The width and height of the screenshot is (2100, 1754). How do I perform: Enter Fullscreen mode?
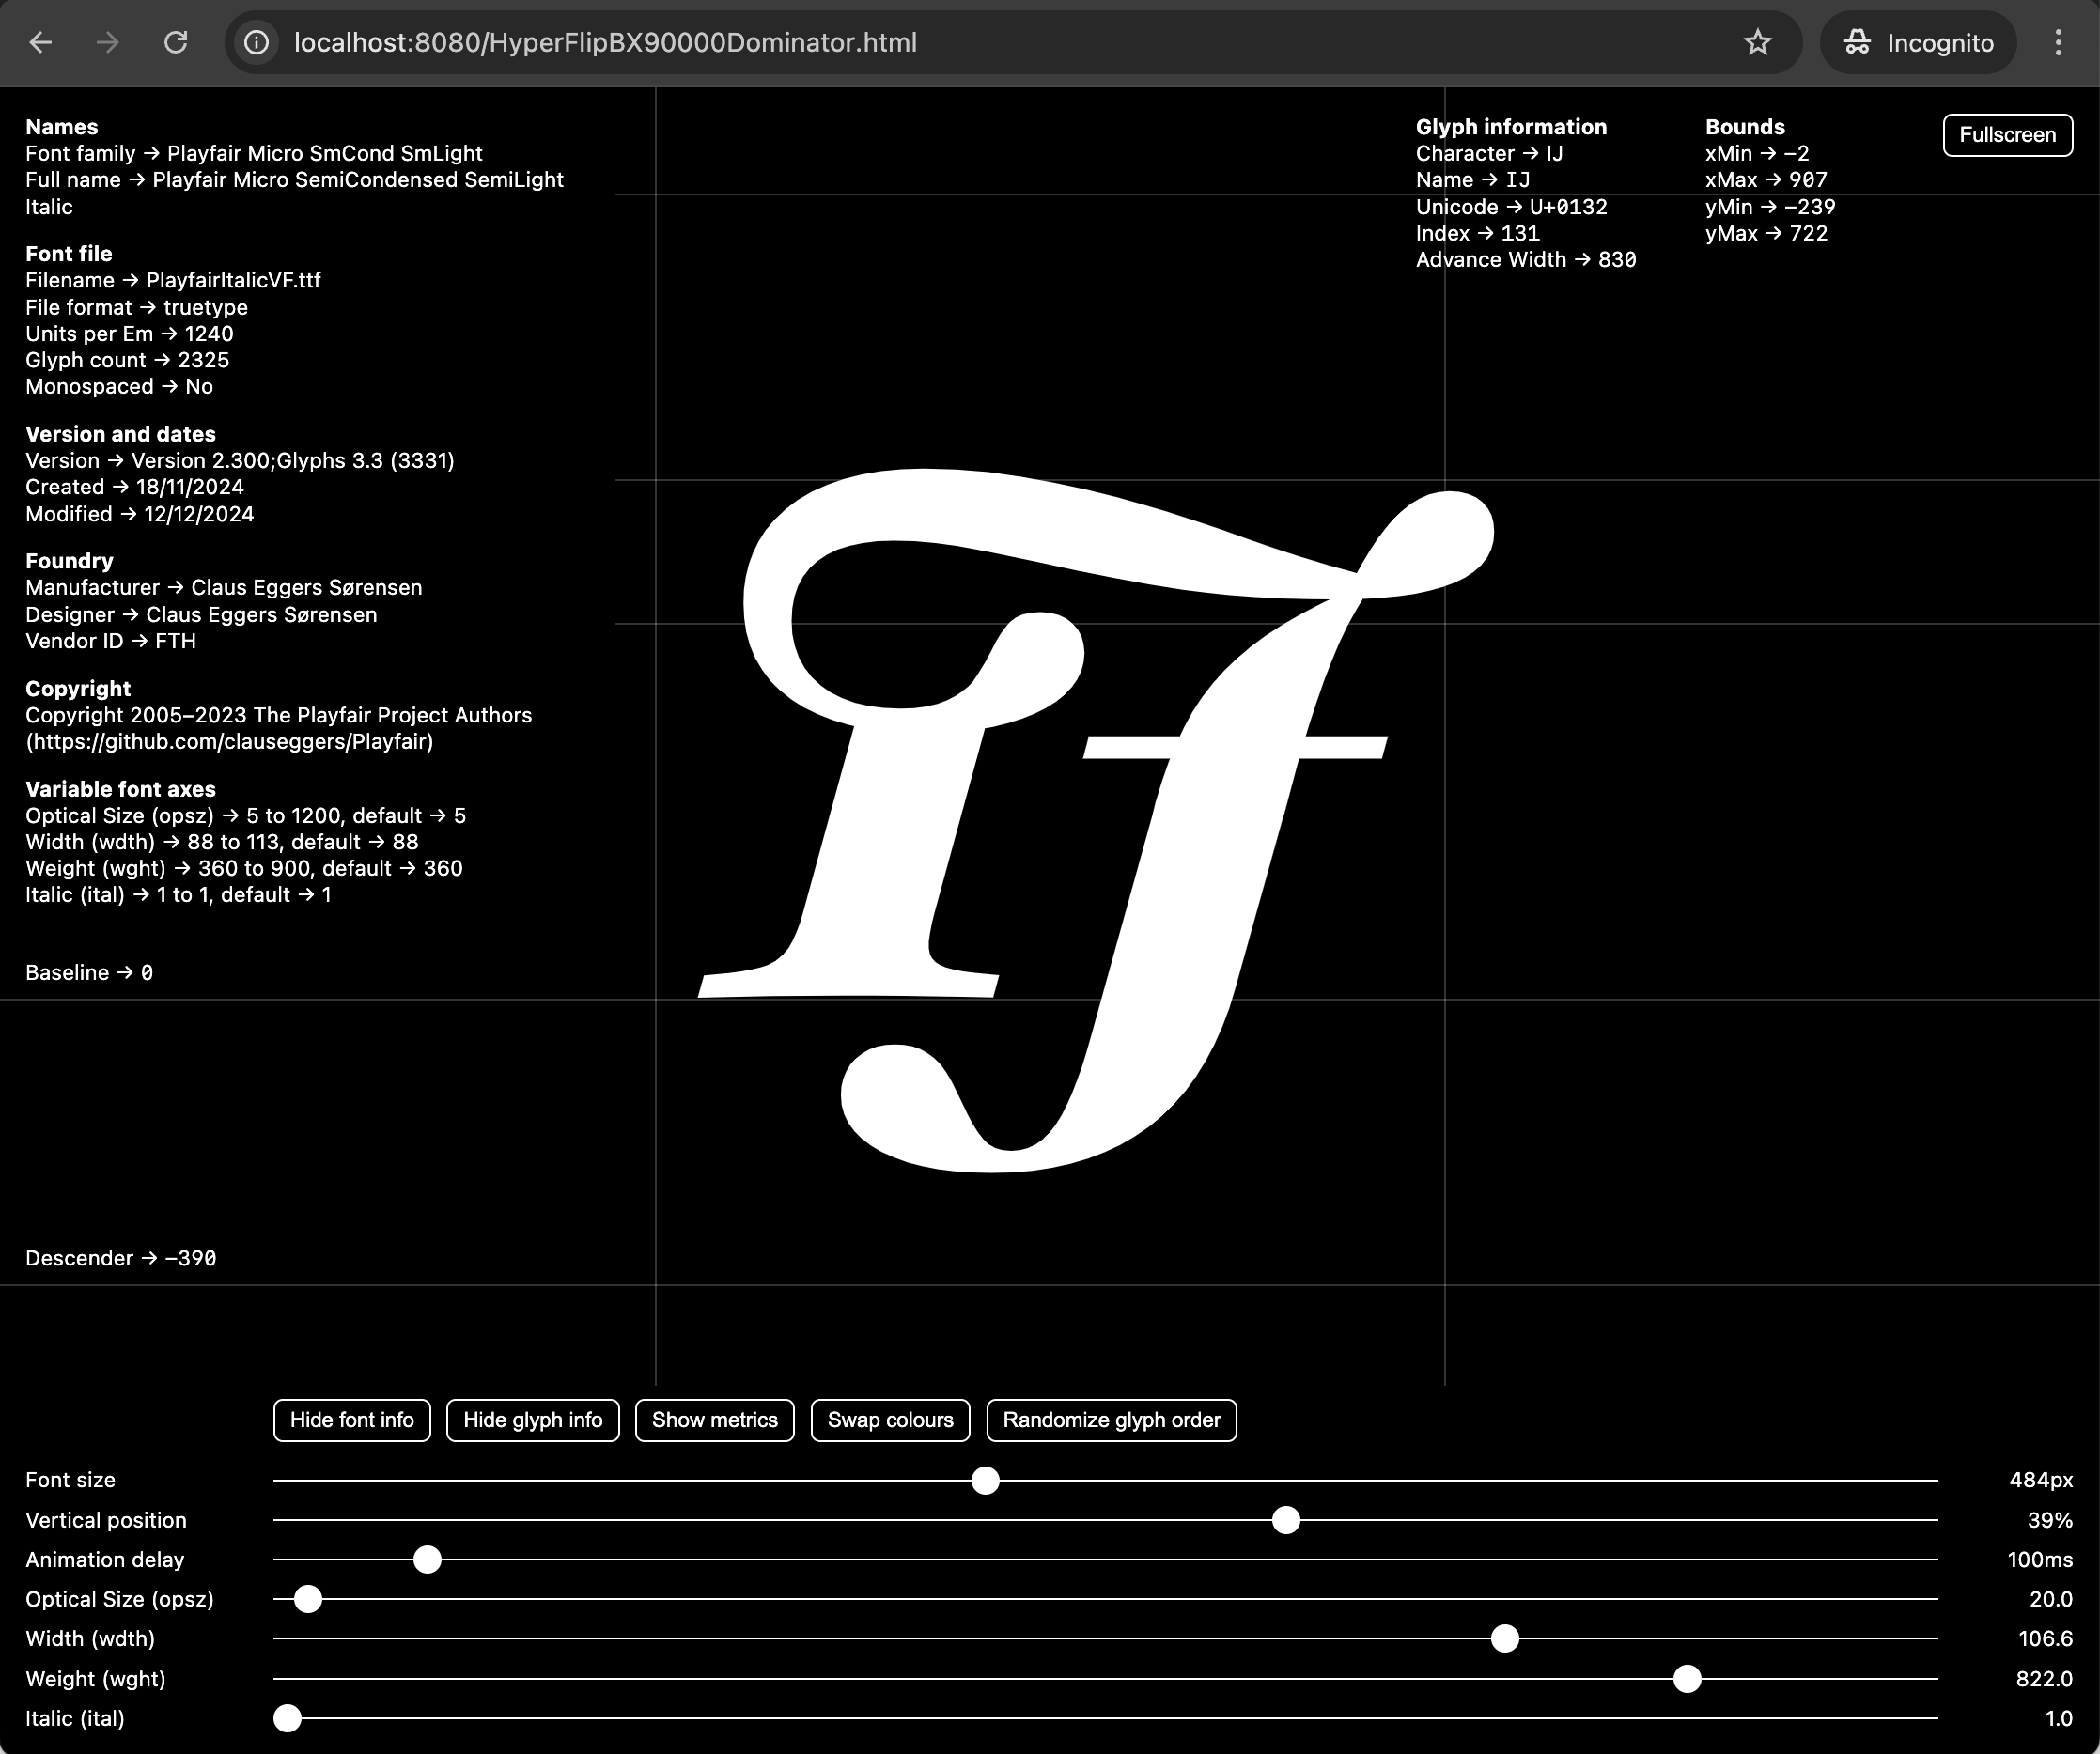(x=2007, y=135)
